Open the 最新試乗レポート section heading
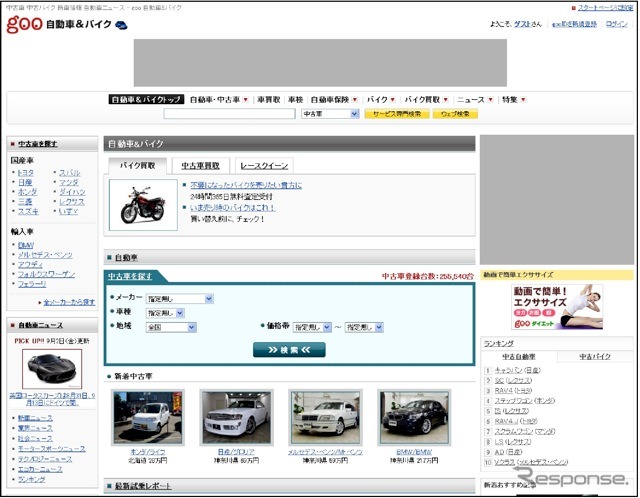640x498 pixels. click(143, 486)
